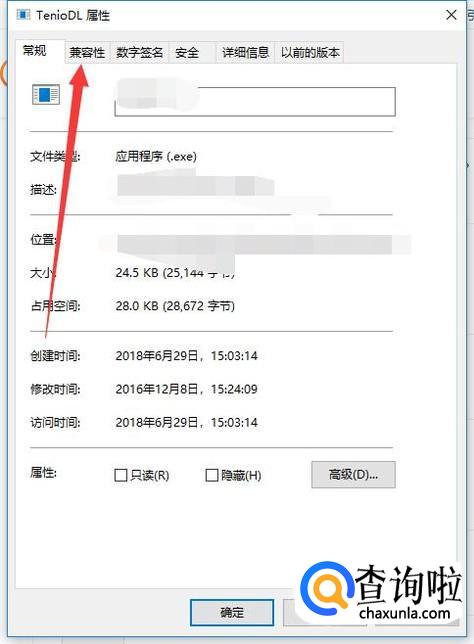View the 以前的版本 tab
The height and width of the screenshot is (644, 474).
coord(310,53)
